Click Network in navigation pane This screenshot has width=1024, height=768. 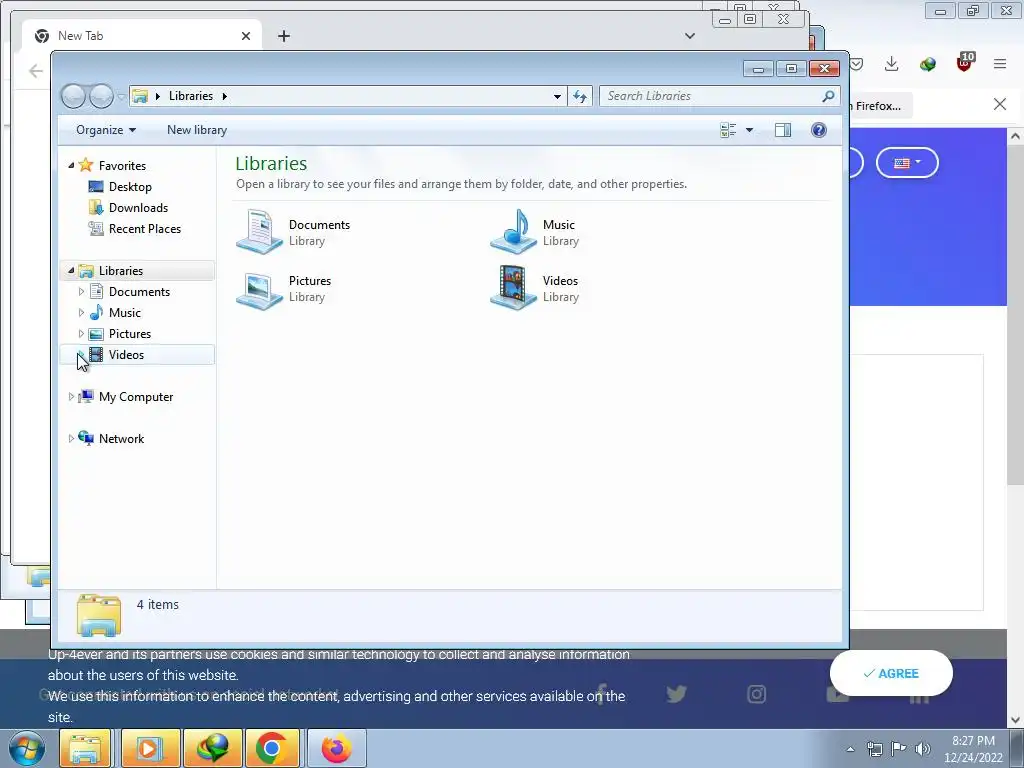(121, 438)
